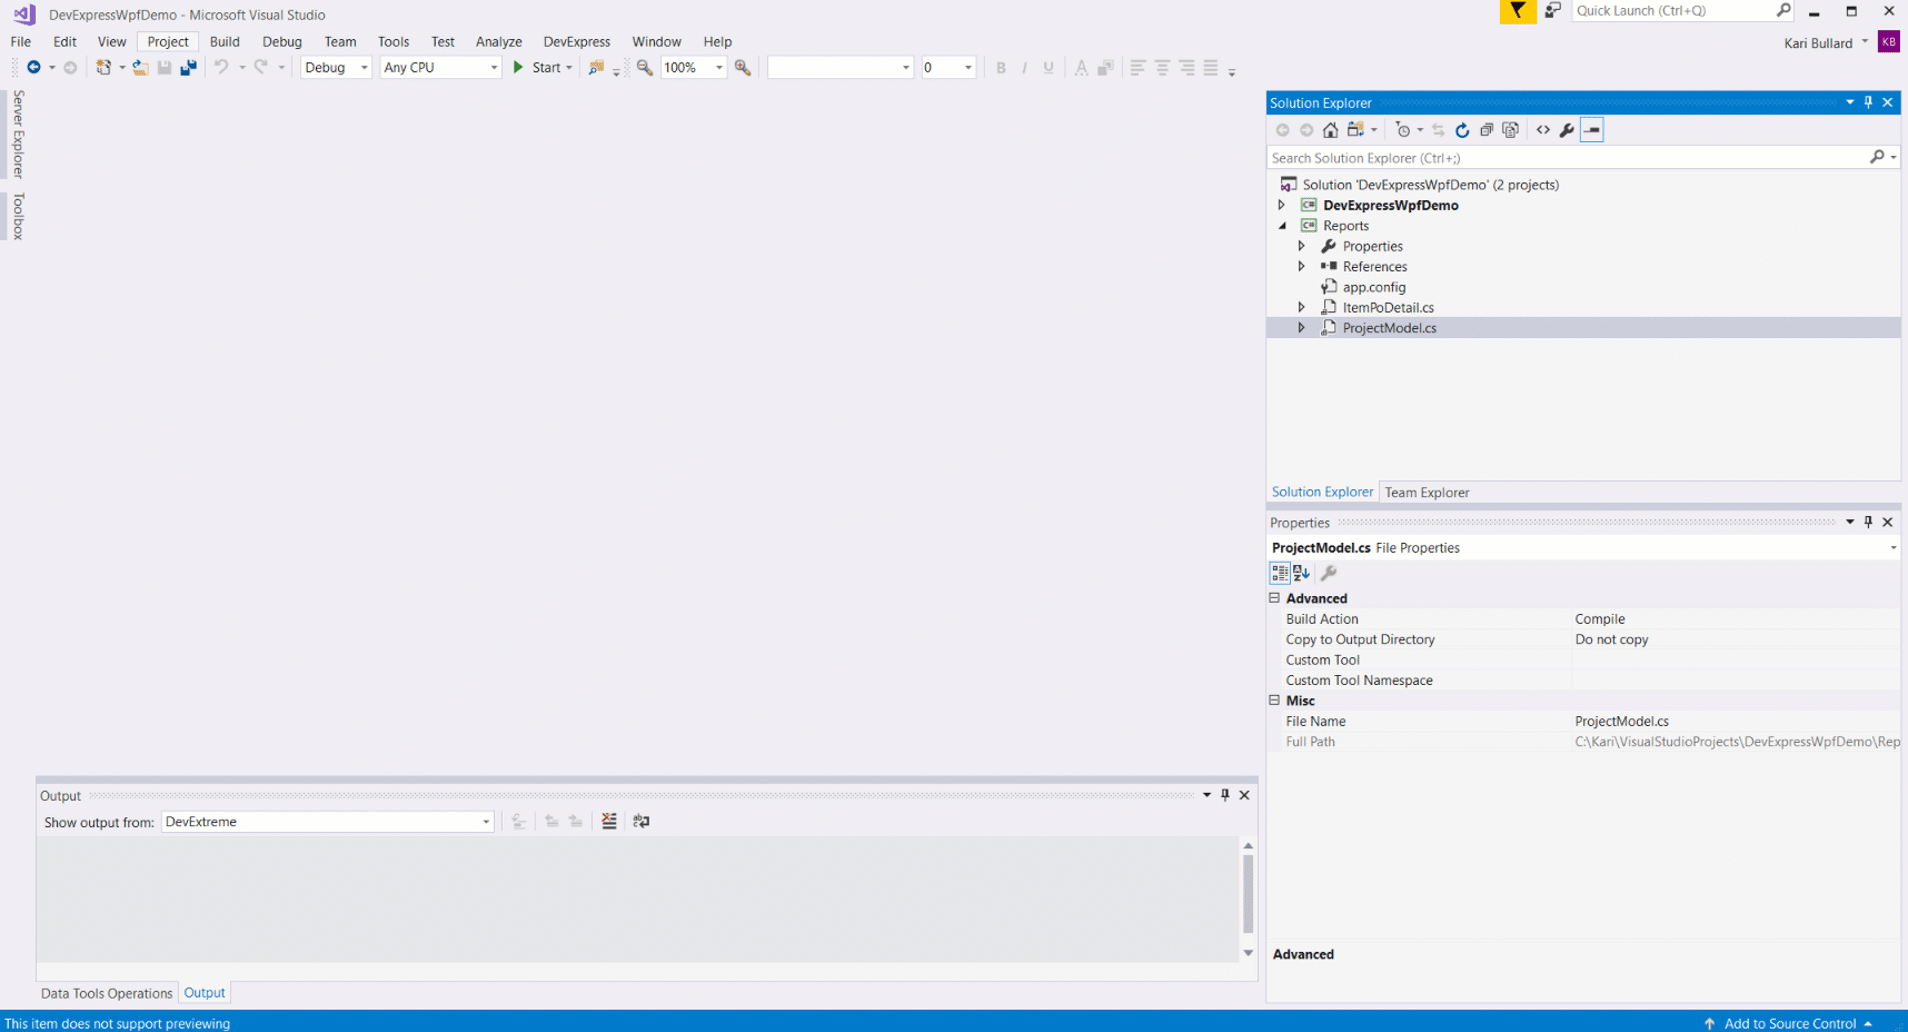Open the DevExpress menu
The image size is (1908, 1032).
pyautogui.click(x=576, y=41)
